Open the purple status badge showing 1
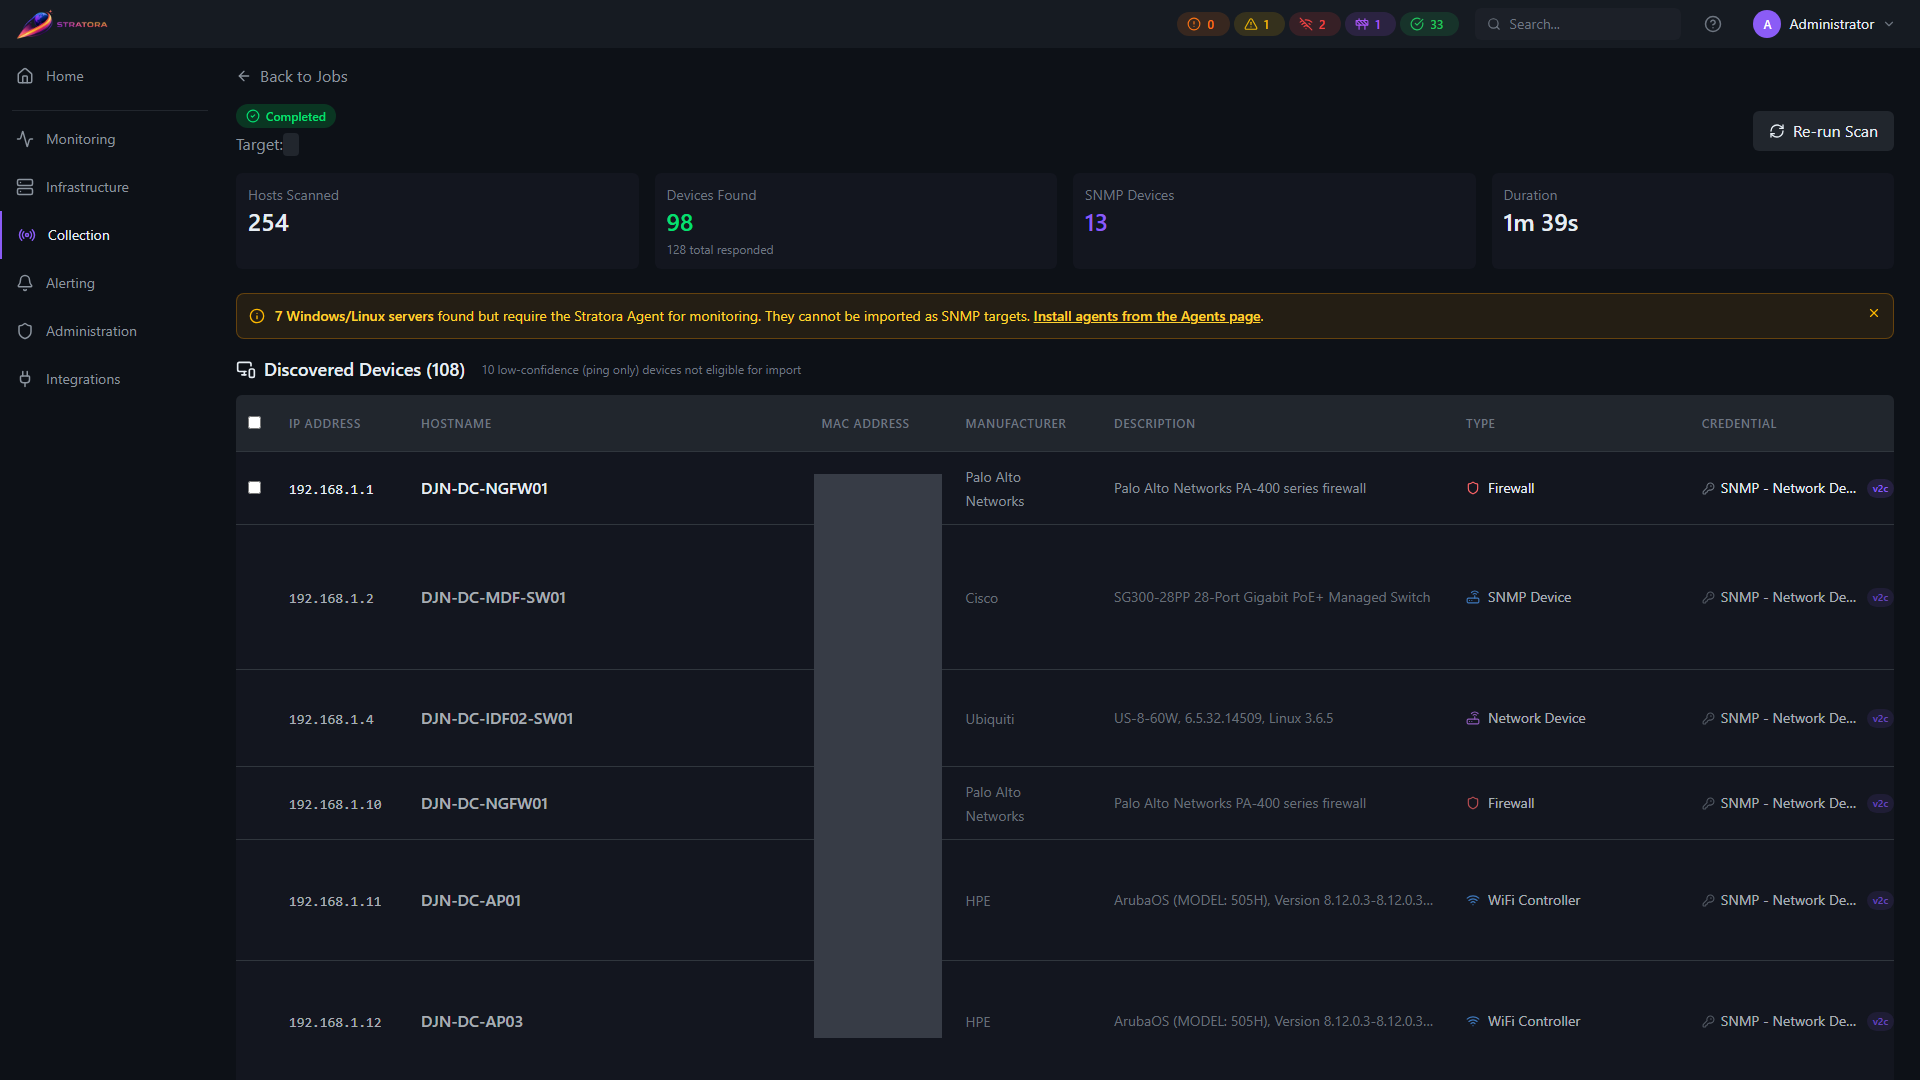 [1369, 24]
